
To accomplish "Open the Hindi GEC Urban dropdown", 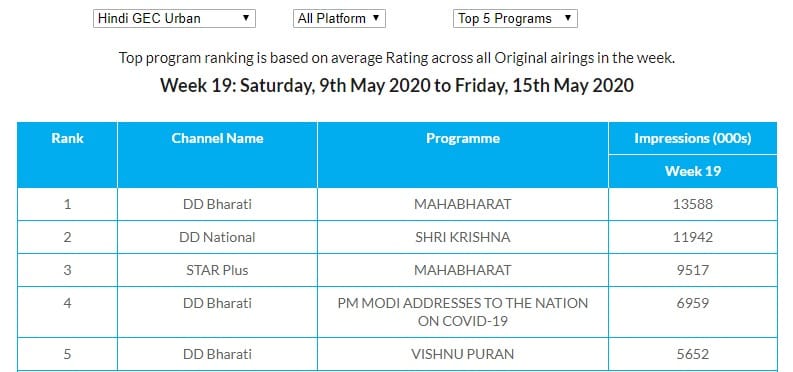I will 174,19.
